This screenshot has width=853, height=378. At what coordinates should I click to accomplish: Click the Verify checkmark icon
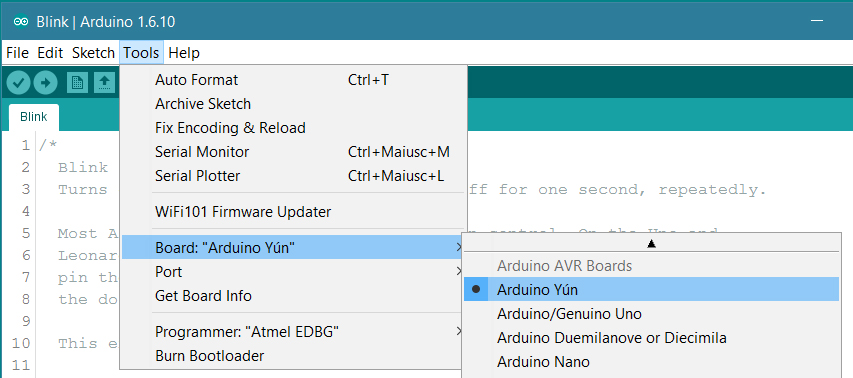coord(18,83)
